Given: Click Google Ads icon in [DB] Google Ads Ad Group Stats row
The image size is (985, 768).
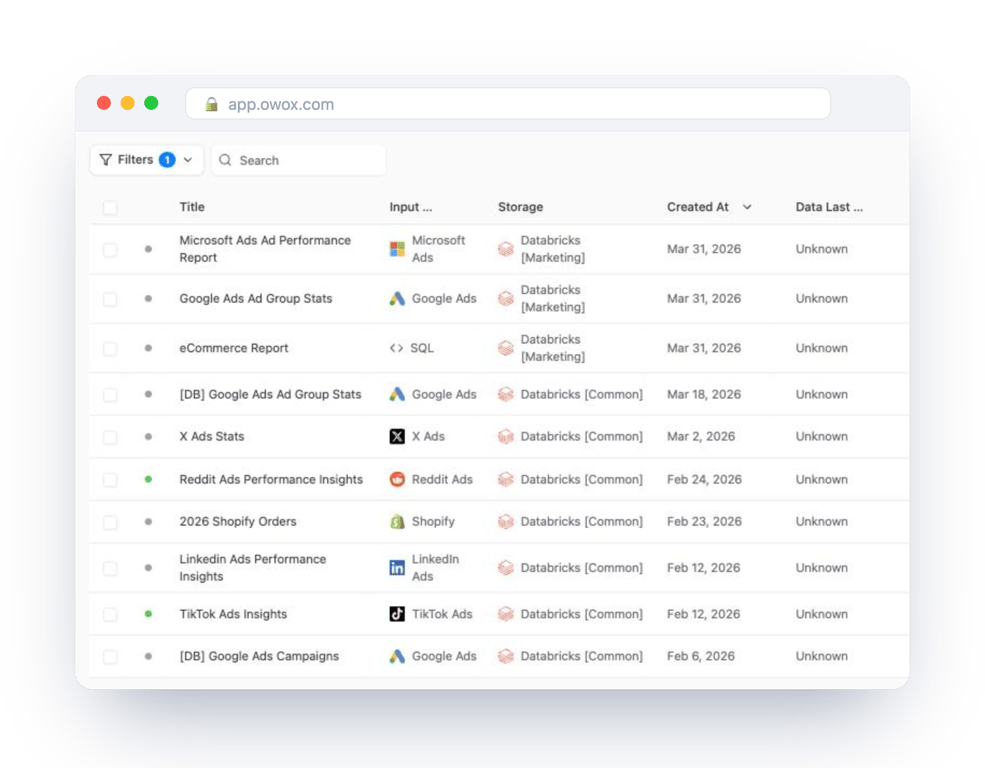Looking at the screenshot, I should (397, 394).
